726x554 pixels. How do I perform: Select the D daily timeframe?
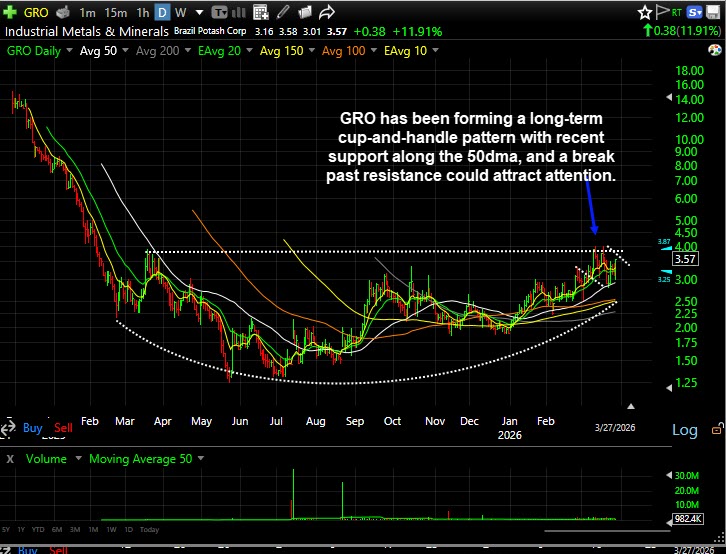coord(162,12)
